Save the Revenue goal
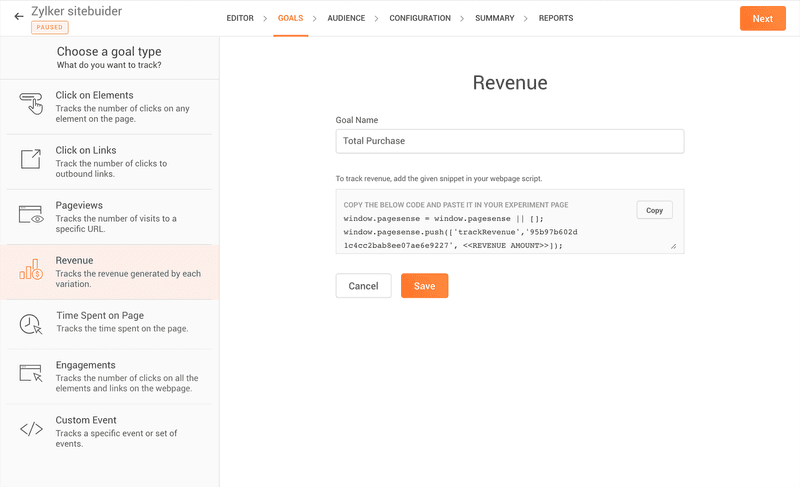800x487 pixels. point(424,286)
